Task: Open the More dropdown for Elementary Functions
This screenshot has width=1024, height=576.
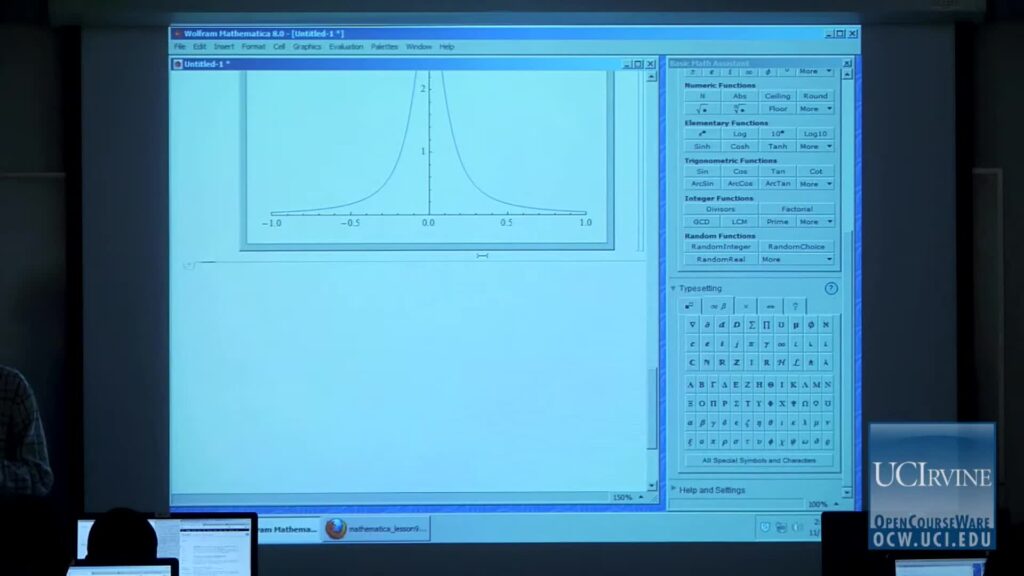Action: 815,146
